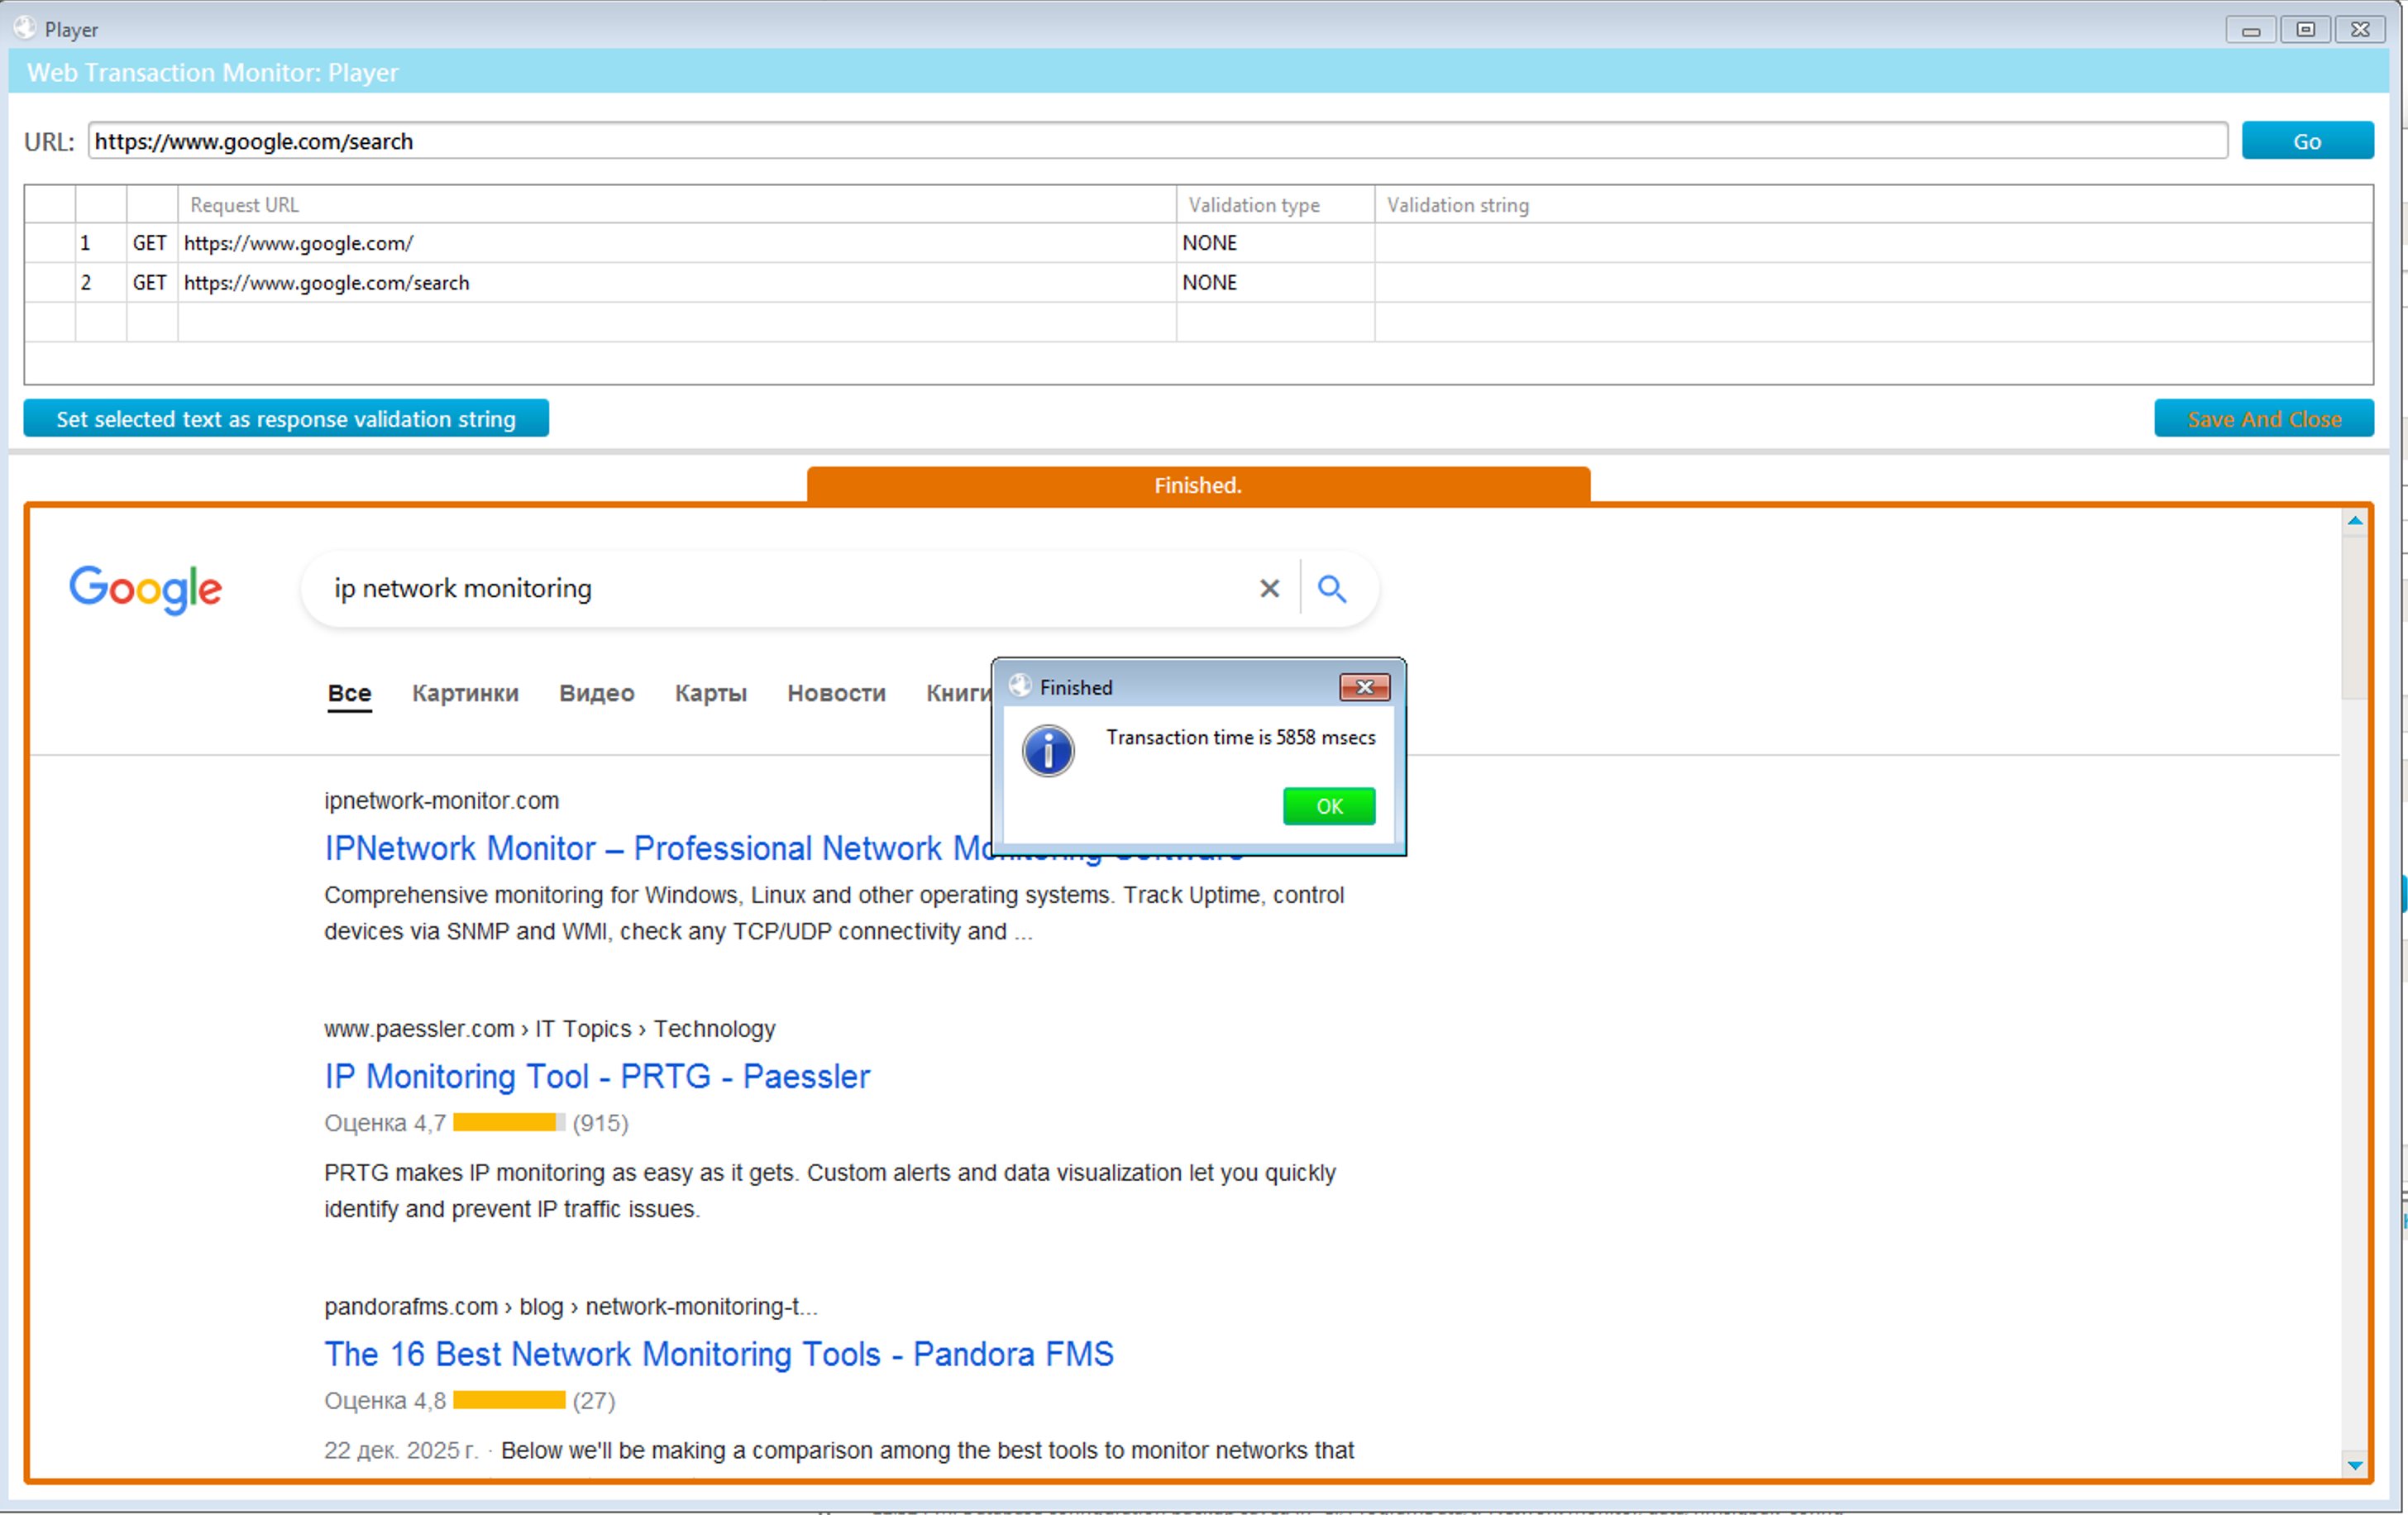This screenshot has height=1515, width=2408.
Task: Switch to the Картинки tab
Action: [465, 693]
